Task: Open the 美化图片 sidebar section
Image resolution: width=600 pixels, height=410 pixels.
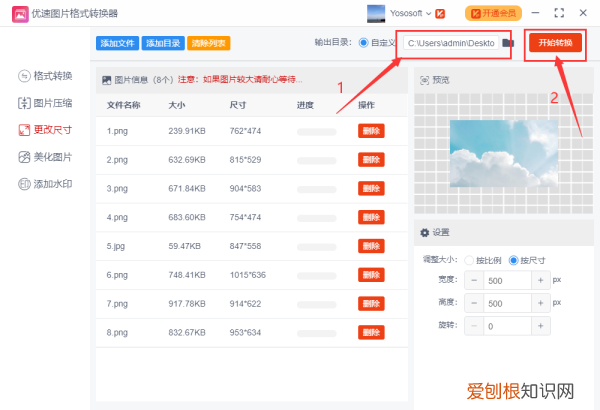Action: coord(45,157)
